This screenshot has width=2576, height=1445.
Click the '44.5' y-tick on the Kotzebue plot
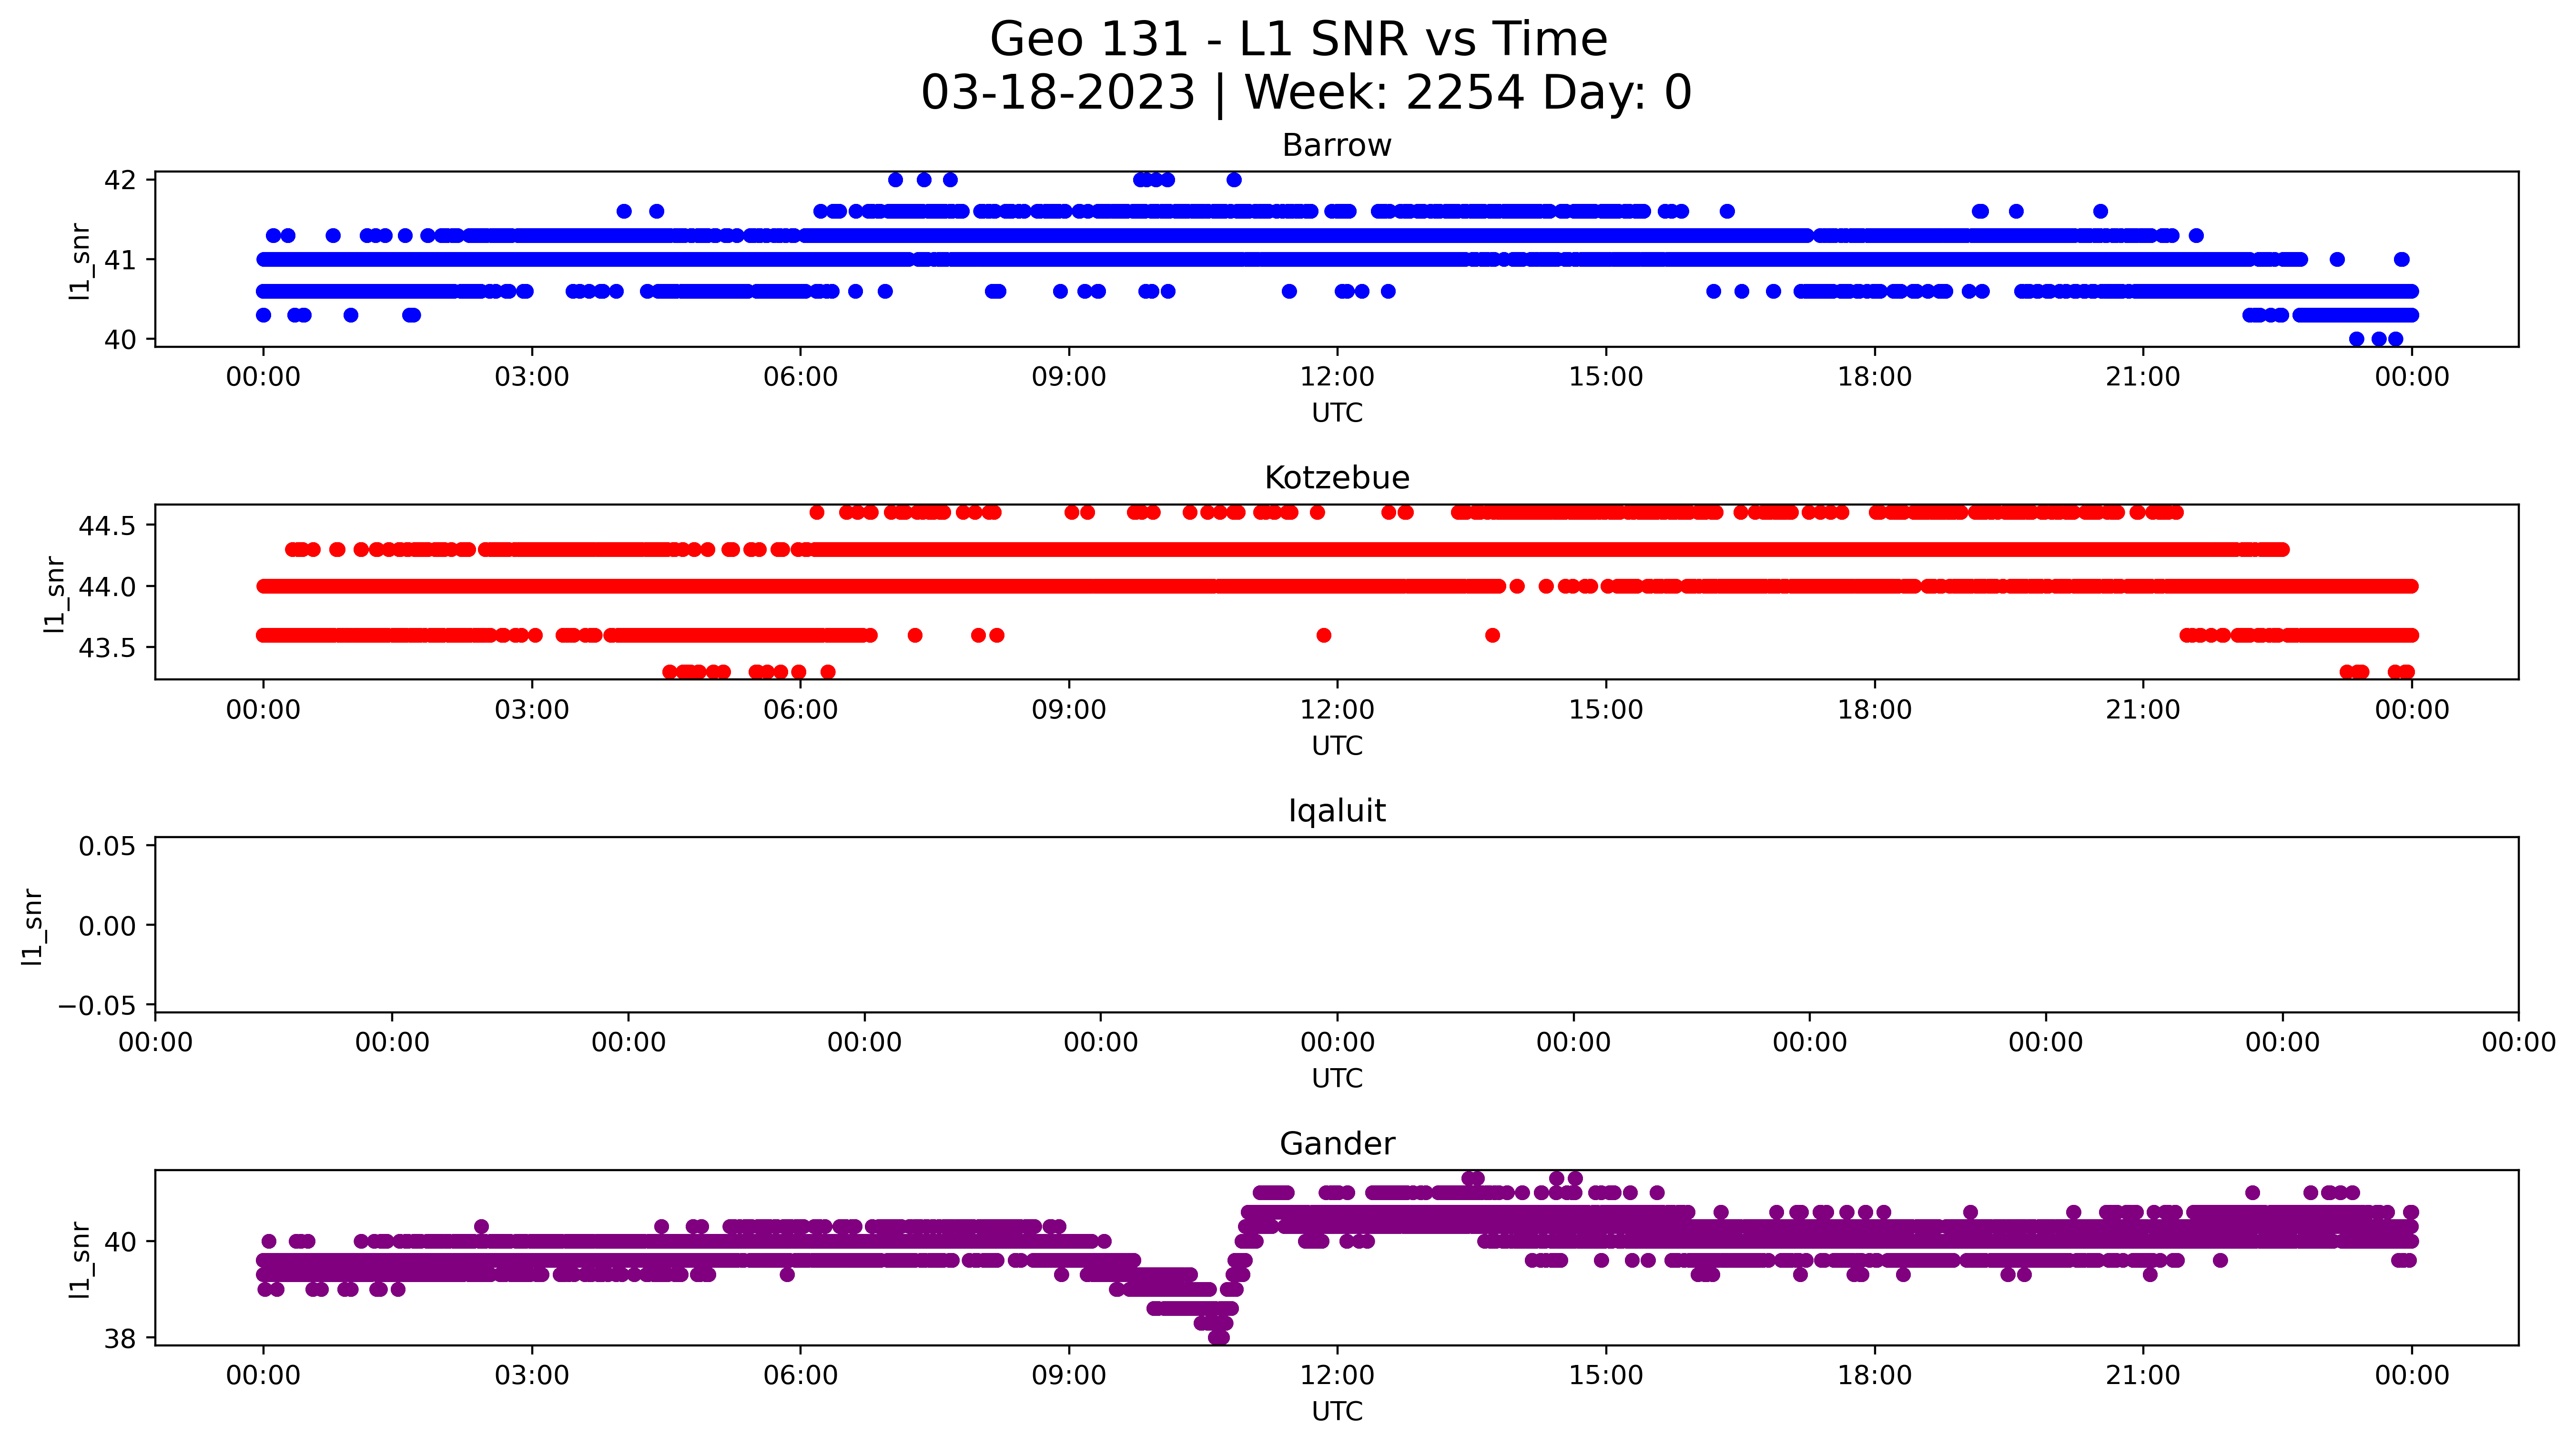[107, 526]
